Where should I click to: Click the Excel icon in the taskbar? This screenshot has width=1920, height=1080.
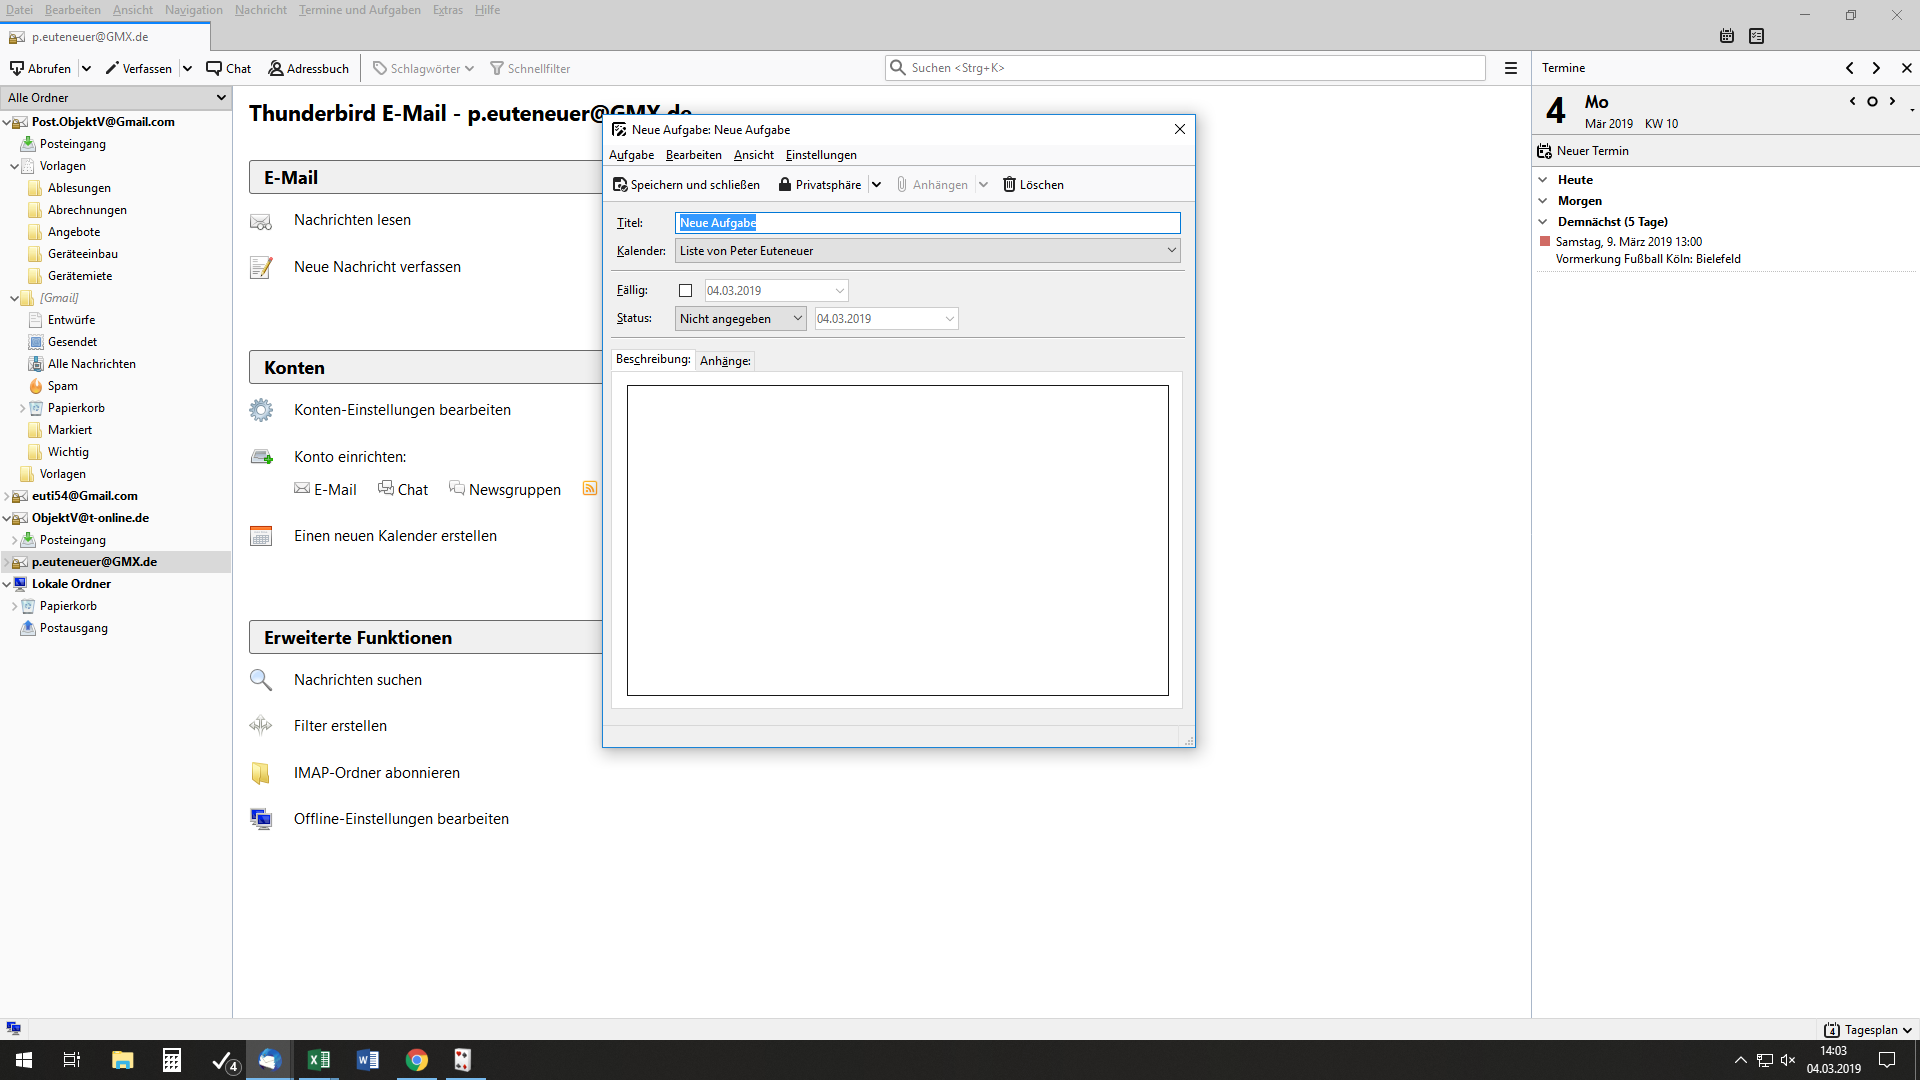318,1060
